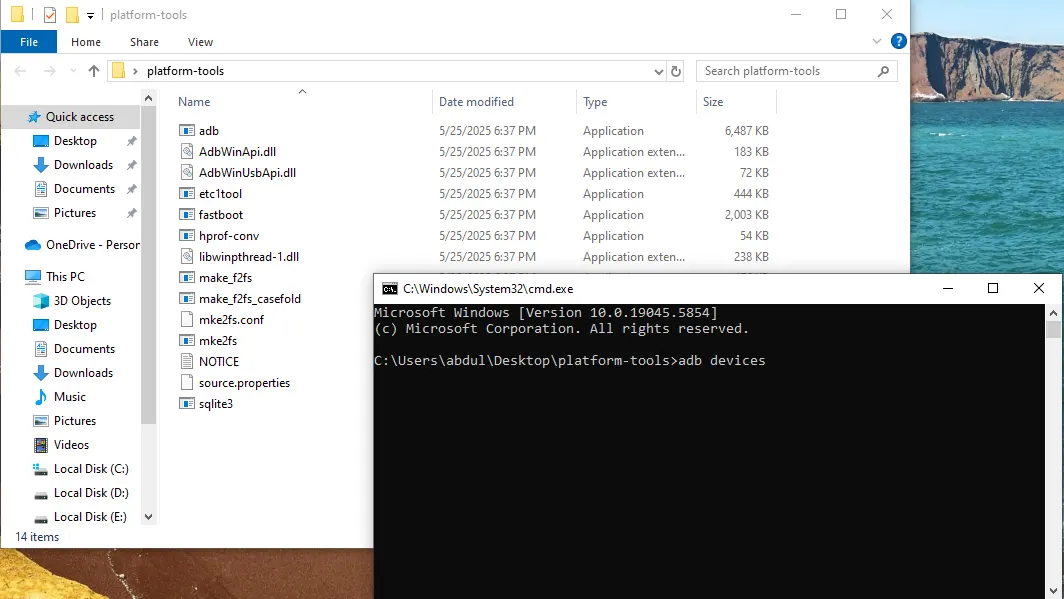
Task: Click the Search platform-tools field
Action: click(790, 71)
